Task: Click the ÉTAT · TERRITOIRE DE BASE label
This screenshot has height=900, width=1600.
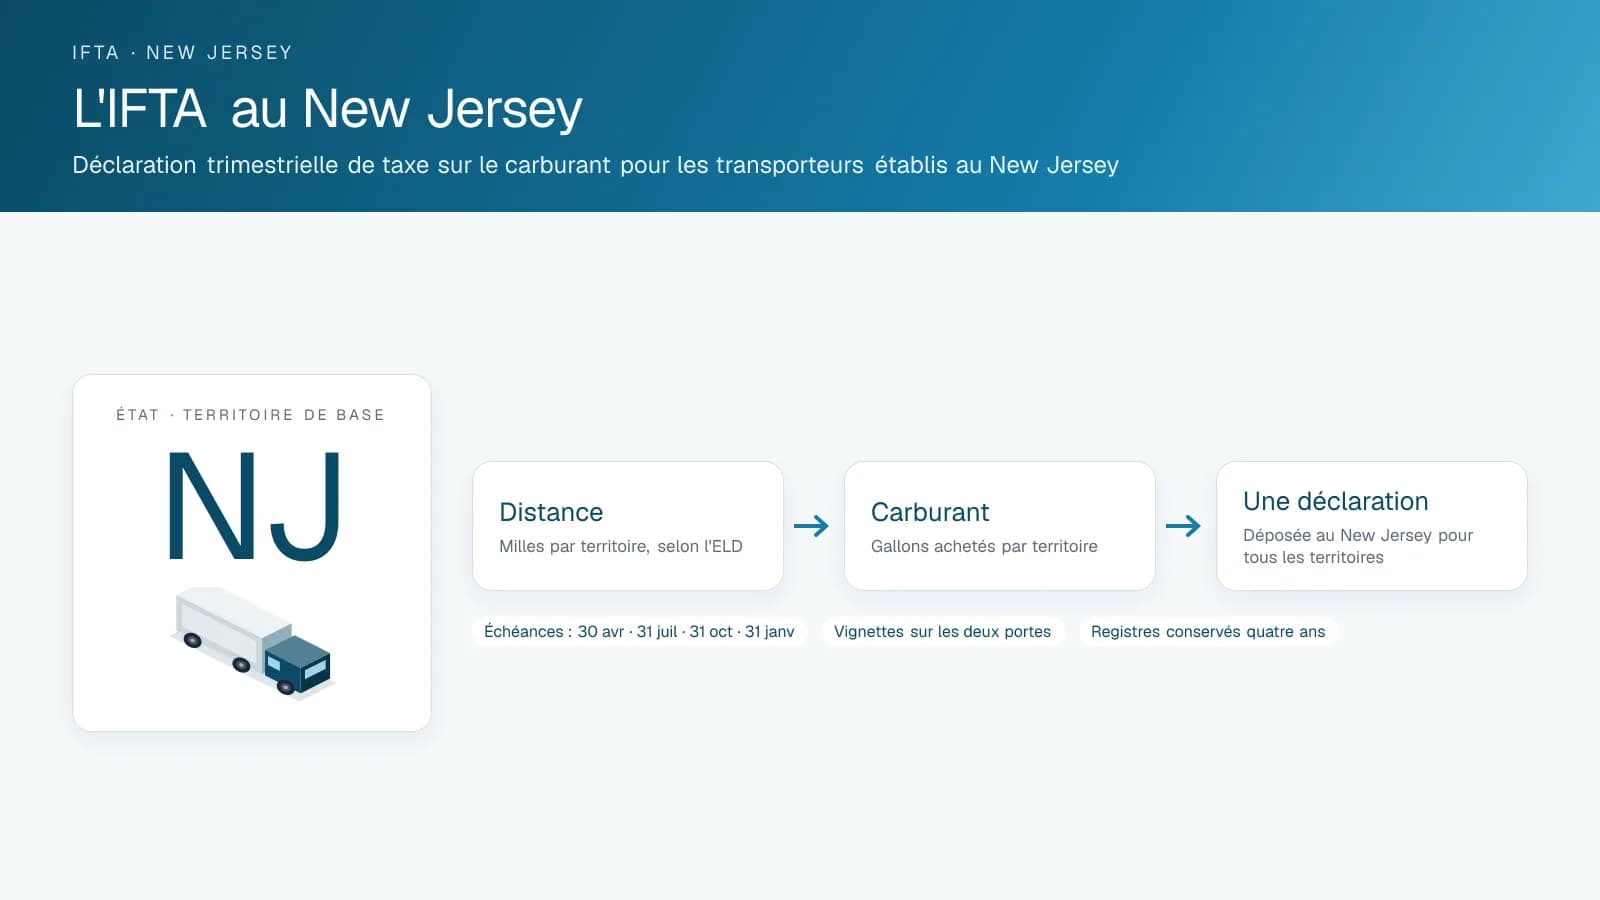Action: pos(250,415)
